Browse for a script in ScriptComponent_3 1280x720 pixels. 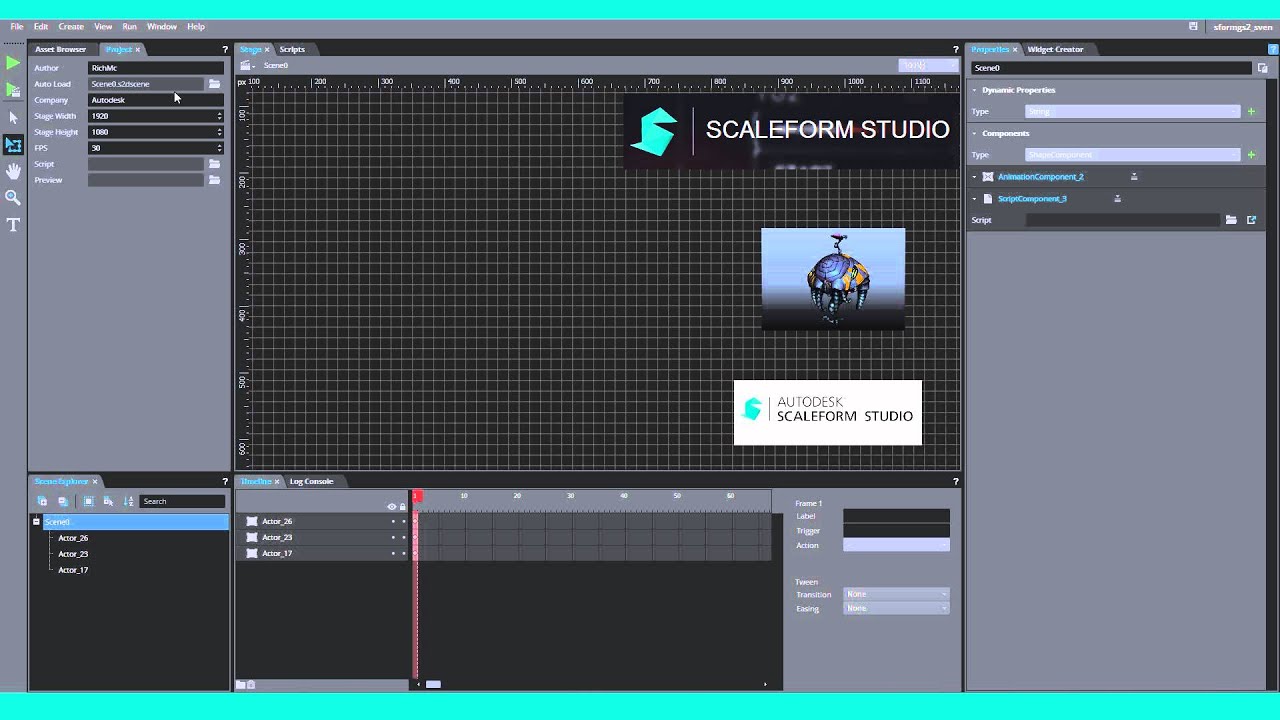(x=1231, y=220)
